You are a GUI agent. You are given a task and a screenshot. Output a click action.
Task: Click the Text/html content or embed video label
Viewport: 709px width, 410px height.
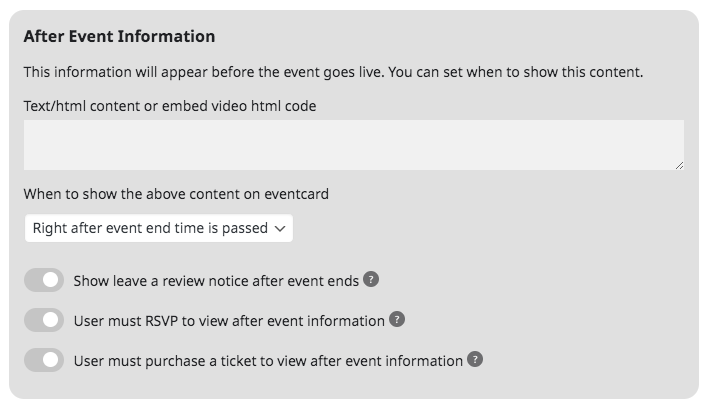click(170, 106)
